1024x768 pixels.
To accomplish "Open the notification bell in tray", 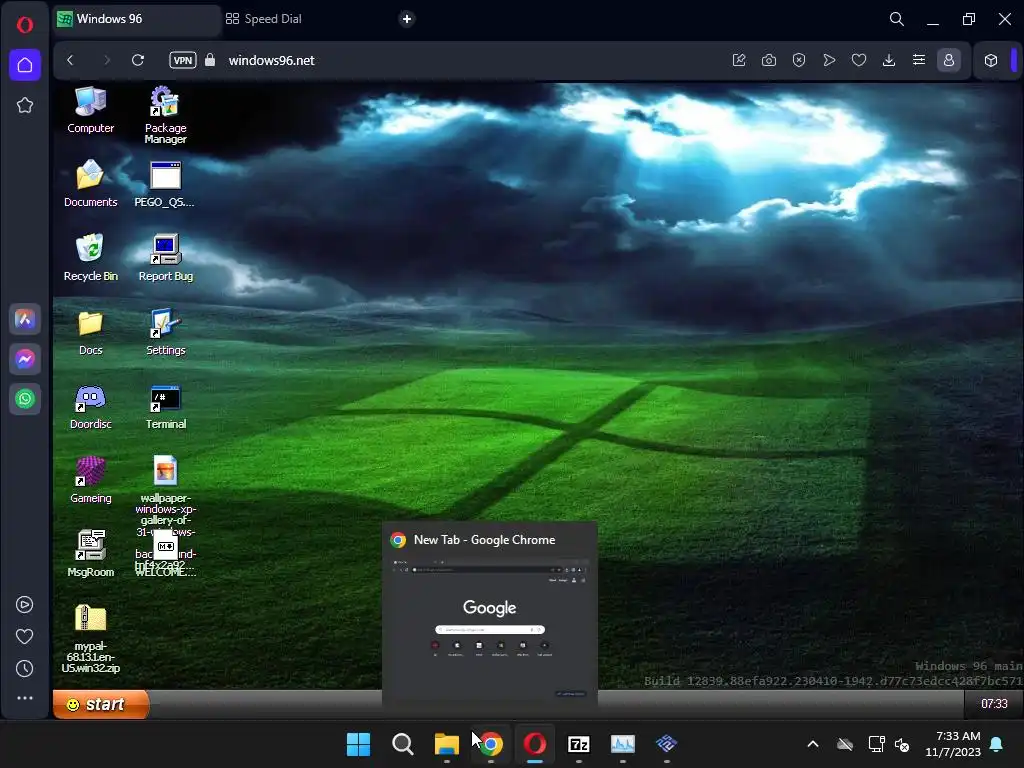I will [x=997, y=744].
